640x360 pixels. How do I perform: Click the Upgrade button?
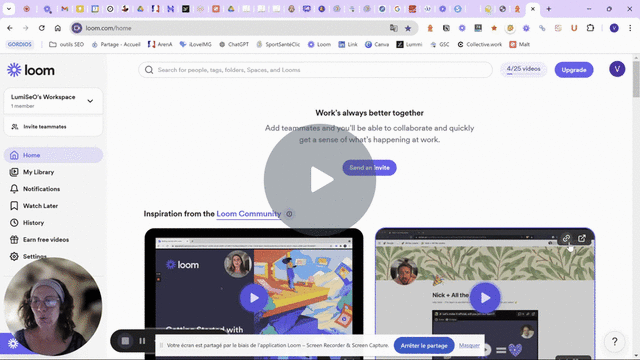tap(574, 70)
